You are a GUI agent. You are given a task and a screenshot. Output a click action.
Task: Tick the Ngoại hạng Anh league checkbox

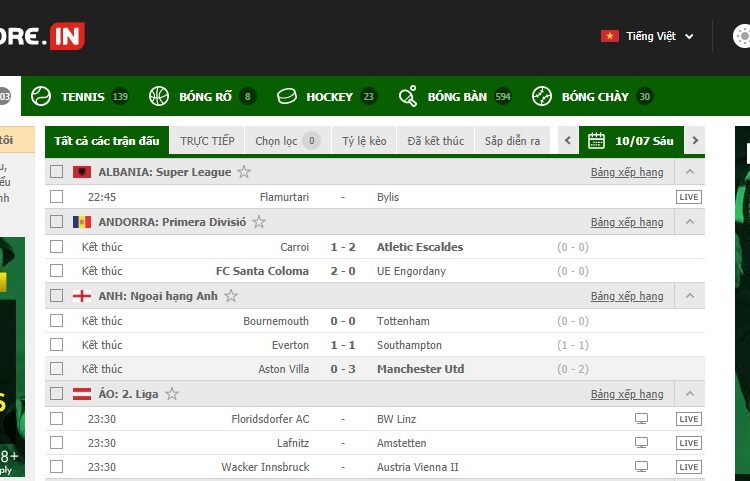(56, 296)
